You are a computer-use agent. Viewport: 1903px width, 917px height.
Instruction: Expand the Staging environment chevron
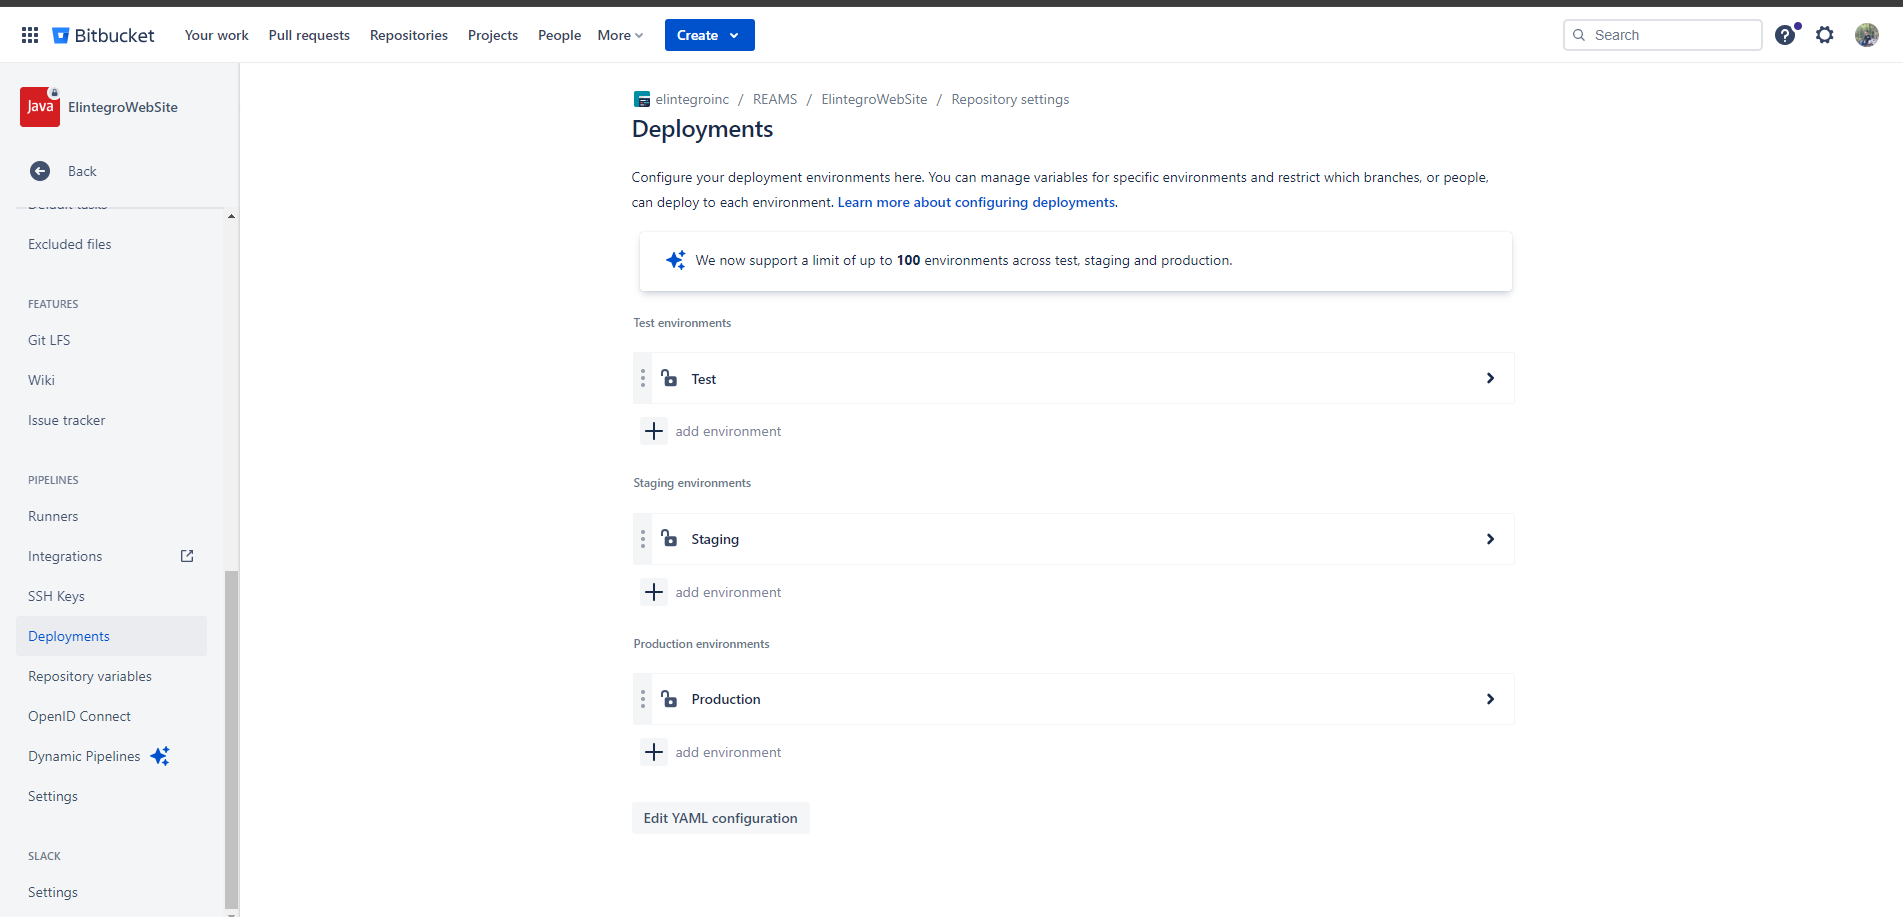click(1490, 539)
